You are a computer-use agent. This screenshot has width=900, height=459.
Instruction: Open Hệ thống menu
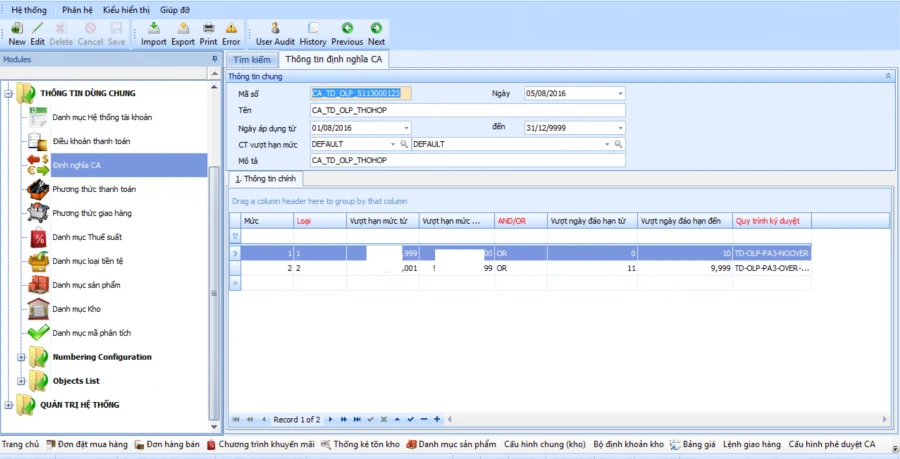pos(29,10)
